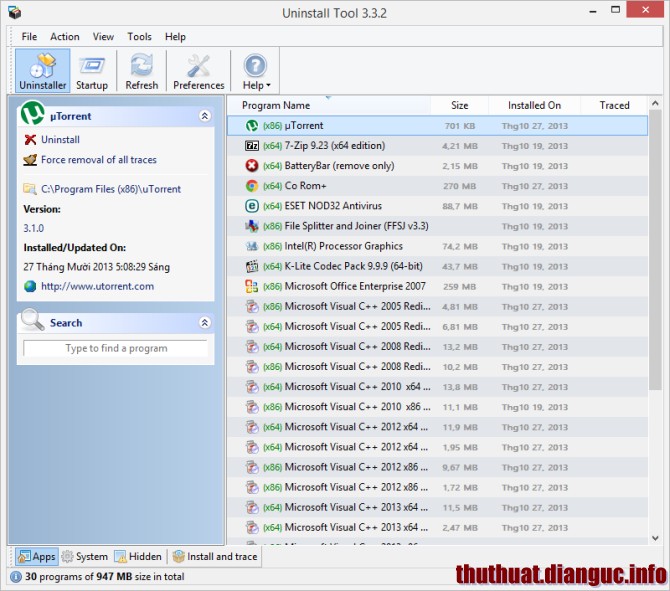Select the Microsoft Visual C++ 2010 x86 row
The width and height of the screenshot is (670, 591).
tap(437, 407)
